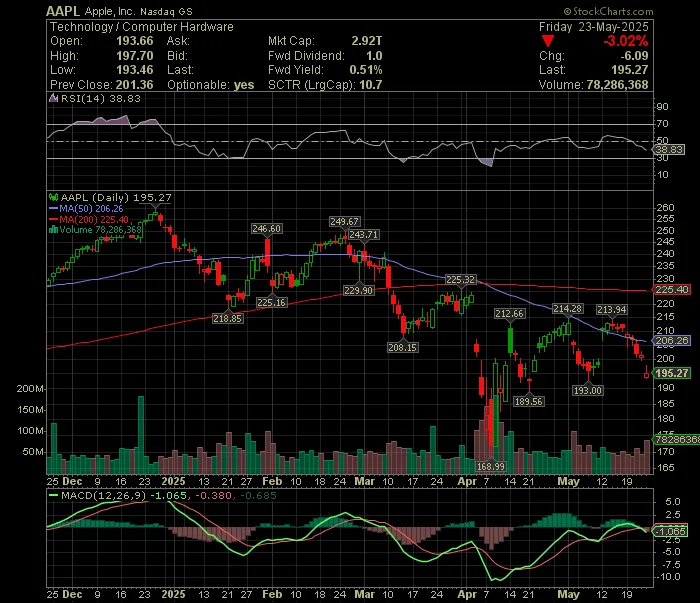Click the AAPL ticker symbol title

(63, 11)
